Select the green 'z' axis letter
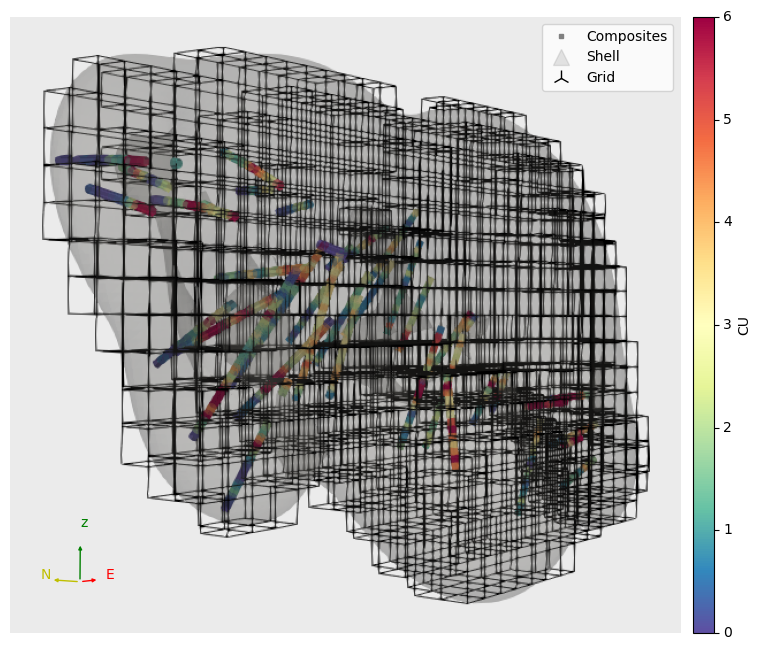761x650 pixels. tap(84, 523)
